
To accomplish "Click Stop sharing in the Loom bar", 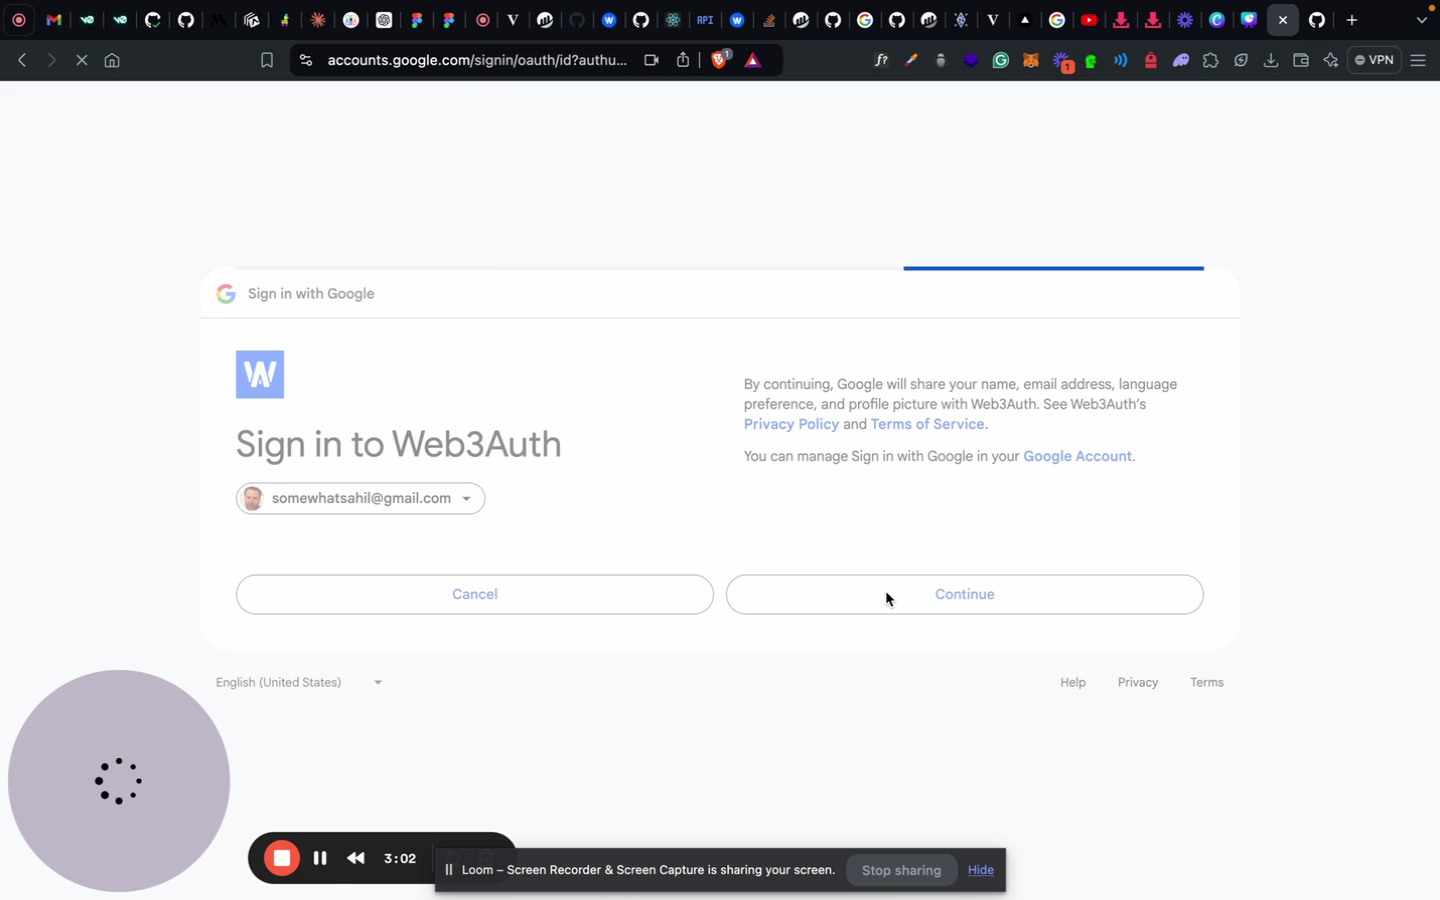I will click(x=901, y=870).
